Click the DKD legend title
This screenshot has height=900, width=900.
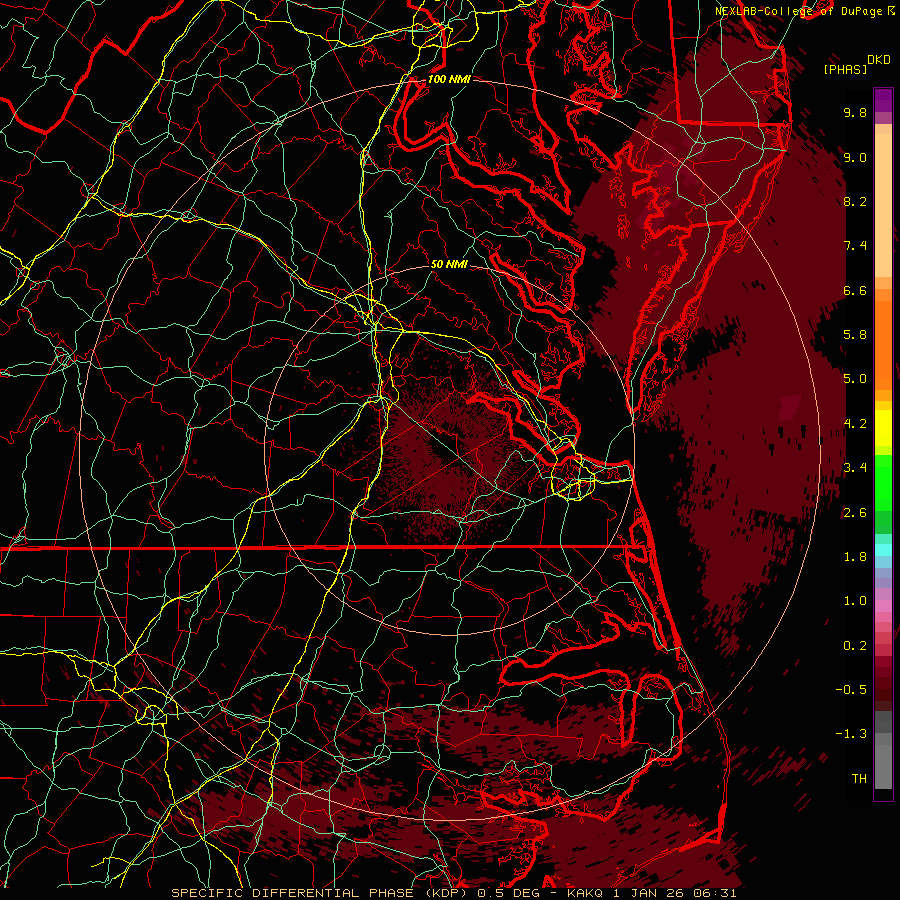878,60
